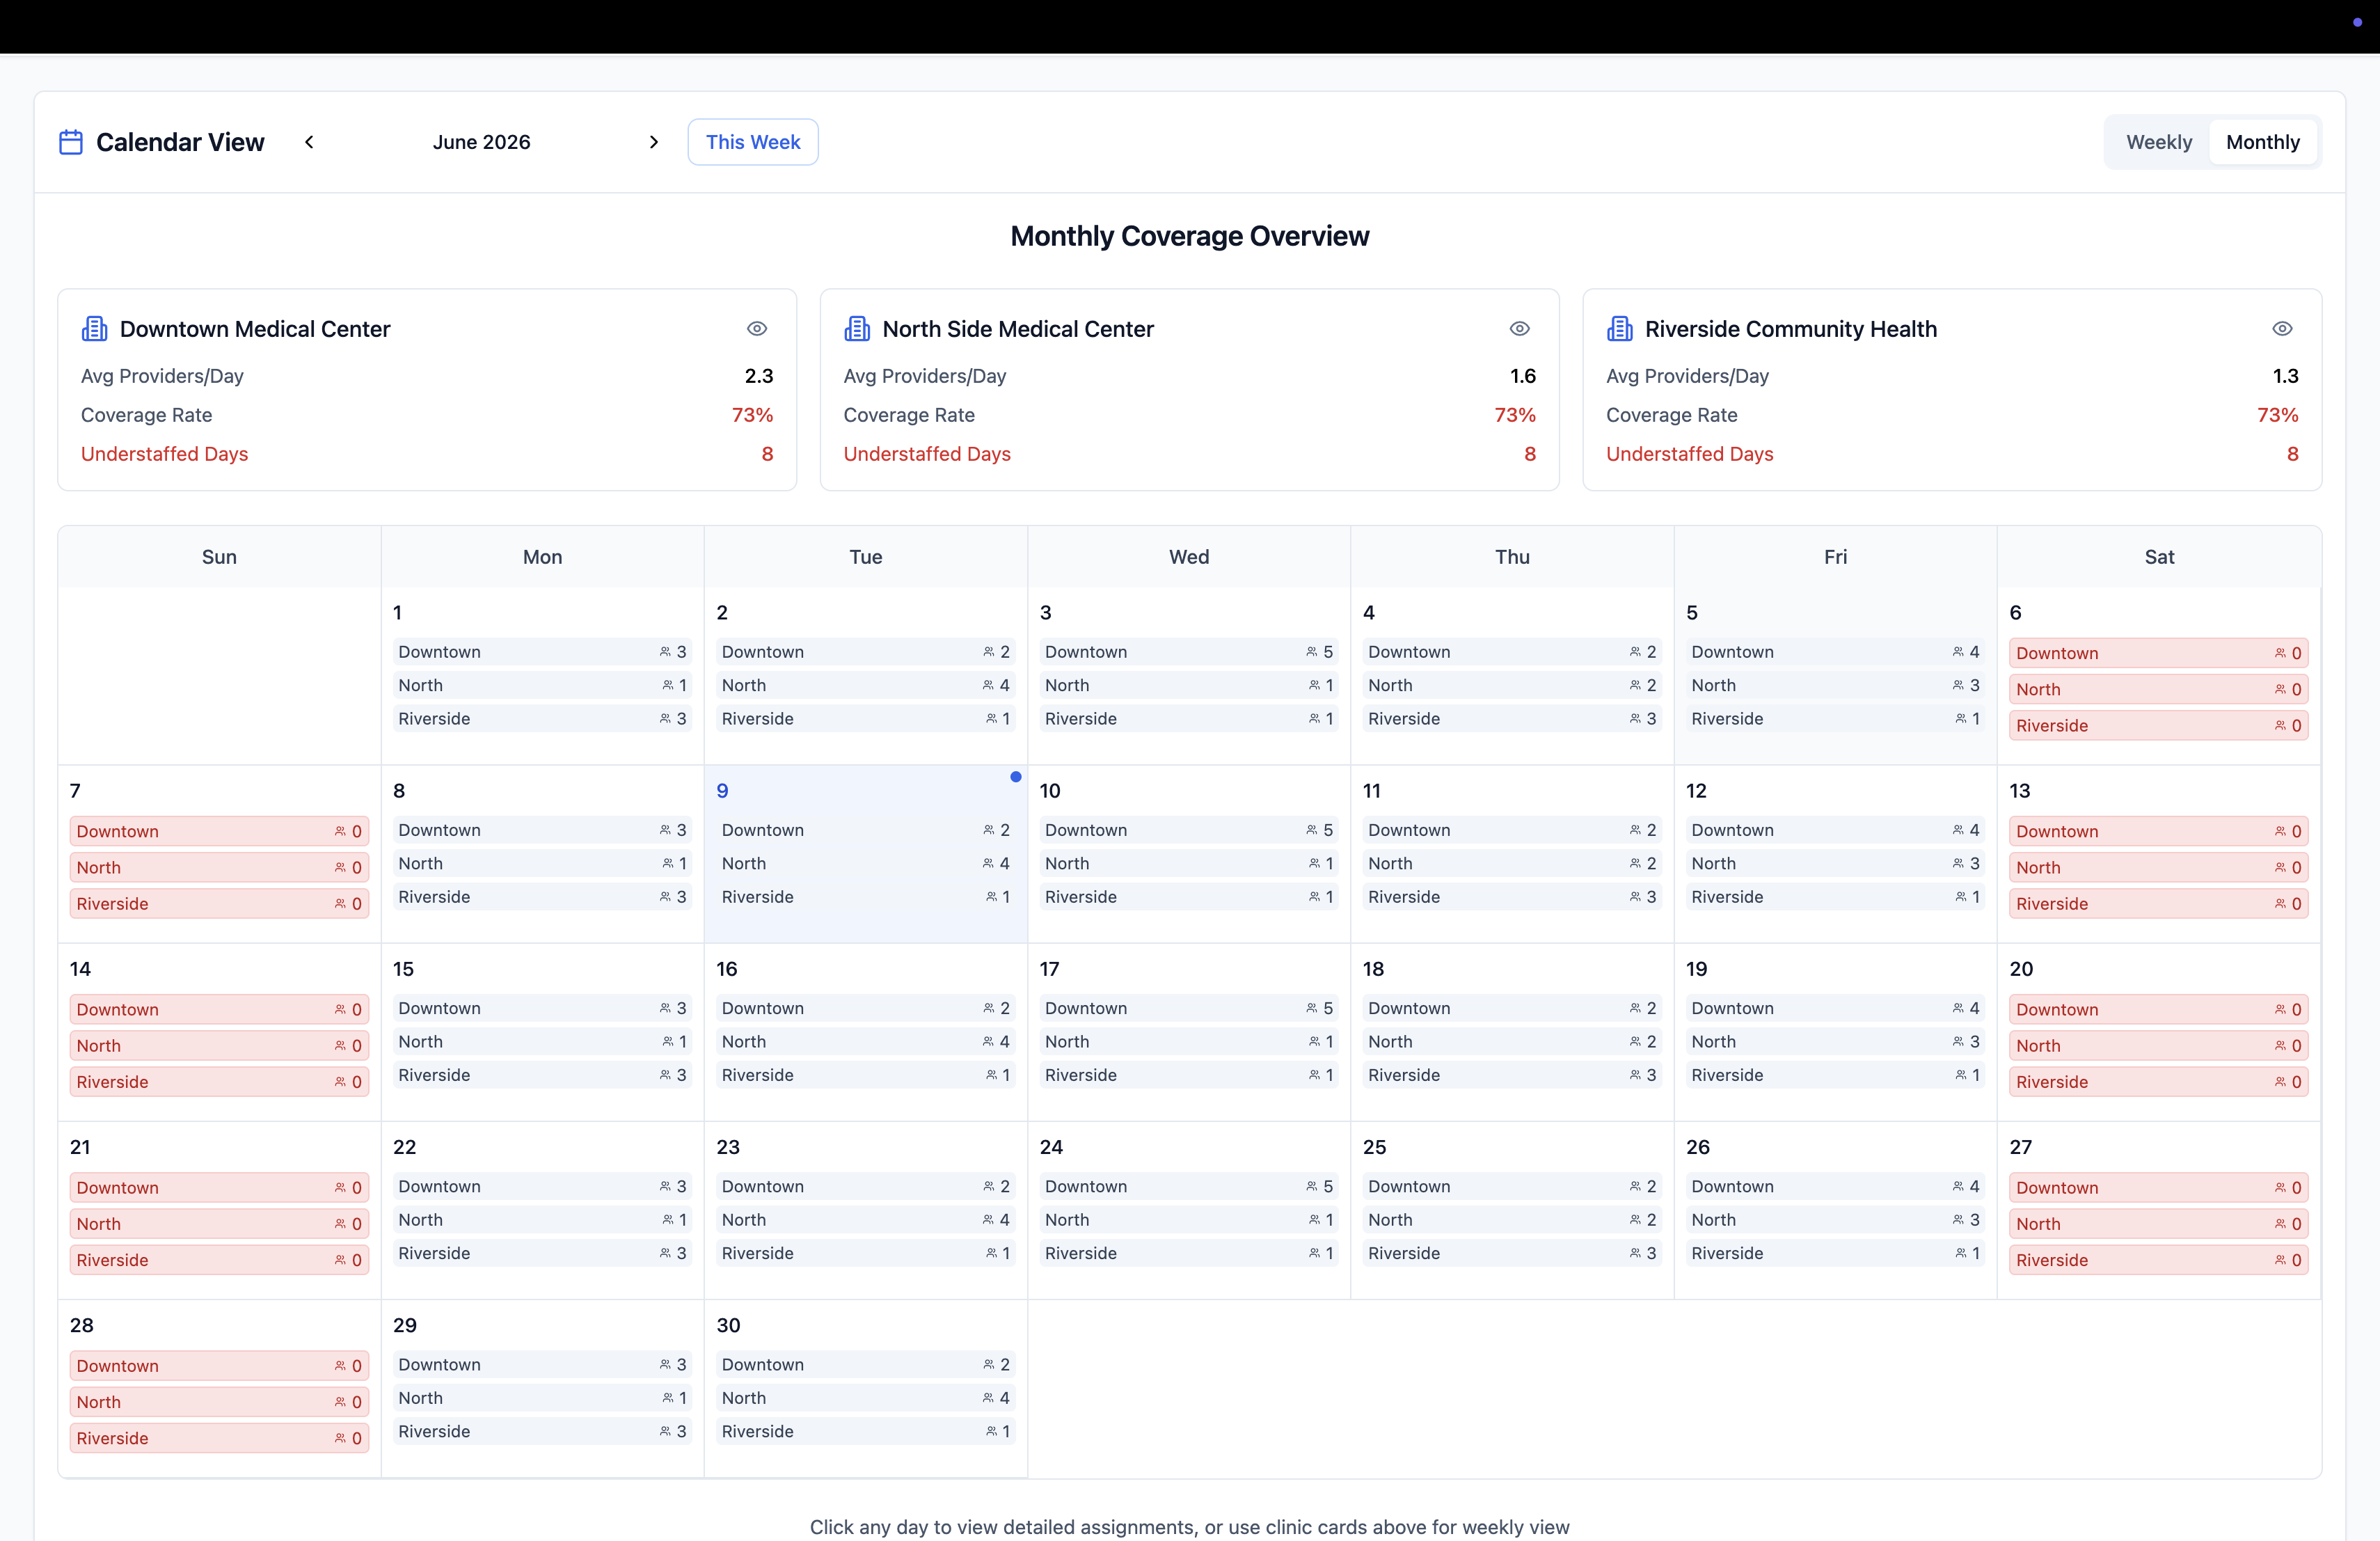
Task: Click the people icon in North row June 9
Action: [x=988, y=863]
